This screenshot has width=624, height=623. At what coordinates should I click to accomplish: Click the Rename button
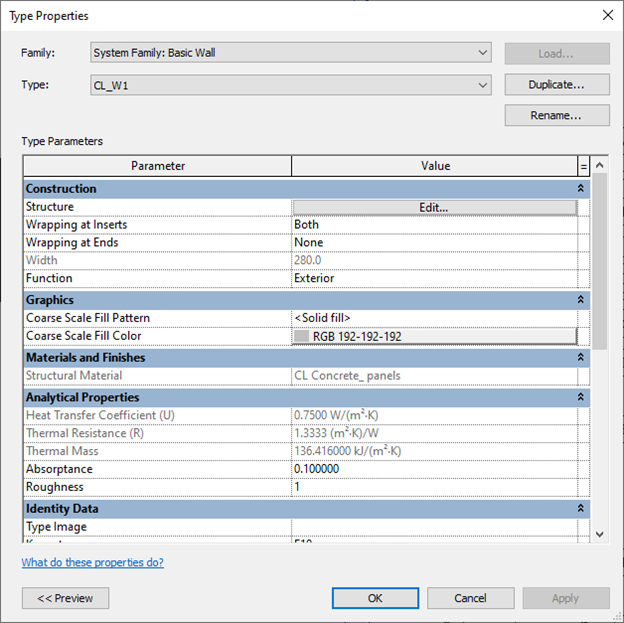[x=556, y=116]
